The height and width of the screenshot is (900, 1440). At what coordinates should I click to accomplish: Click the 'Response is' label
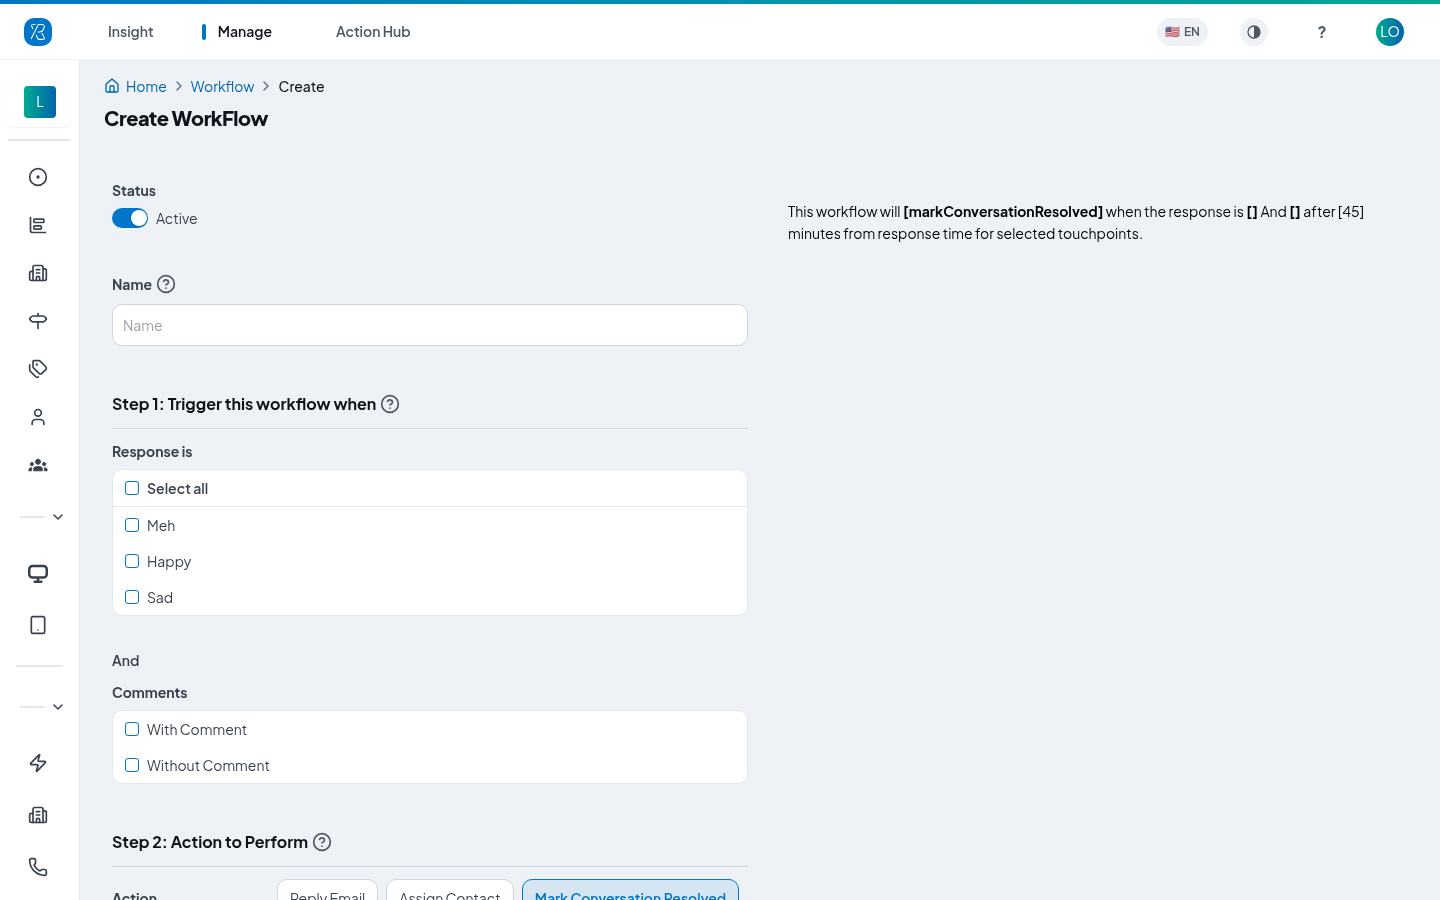coord(152,452)
